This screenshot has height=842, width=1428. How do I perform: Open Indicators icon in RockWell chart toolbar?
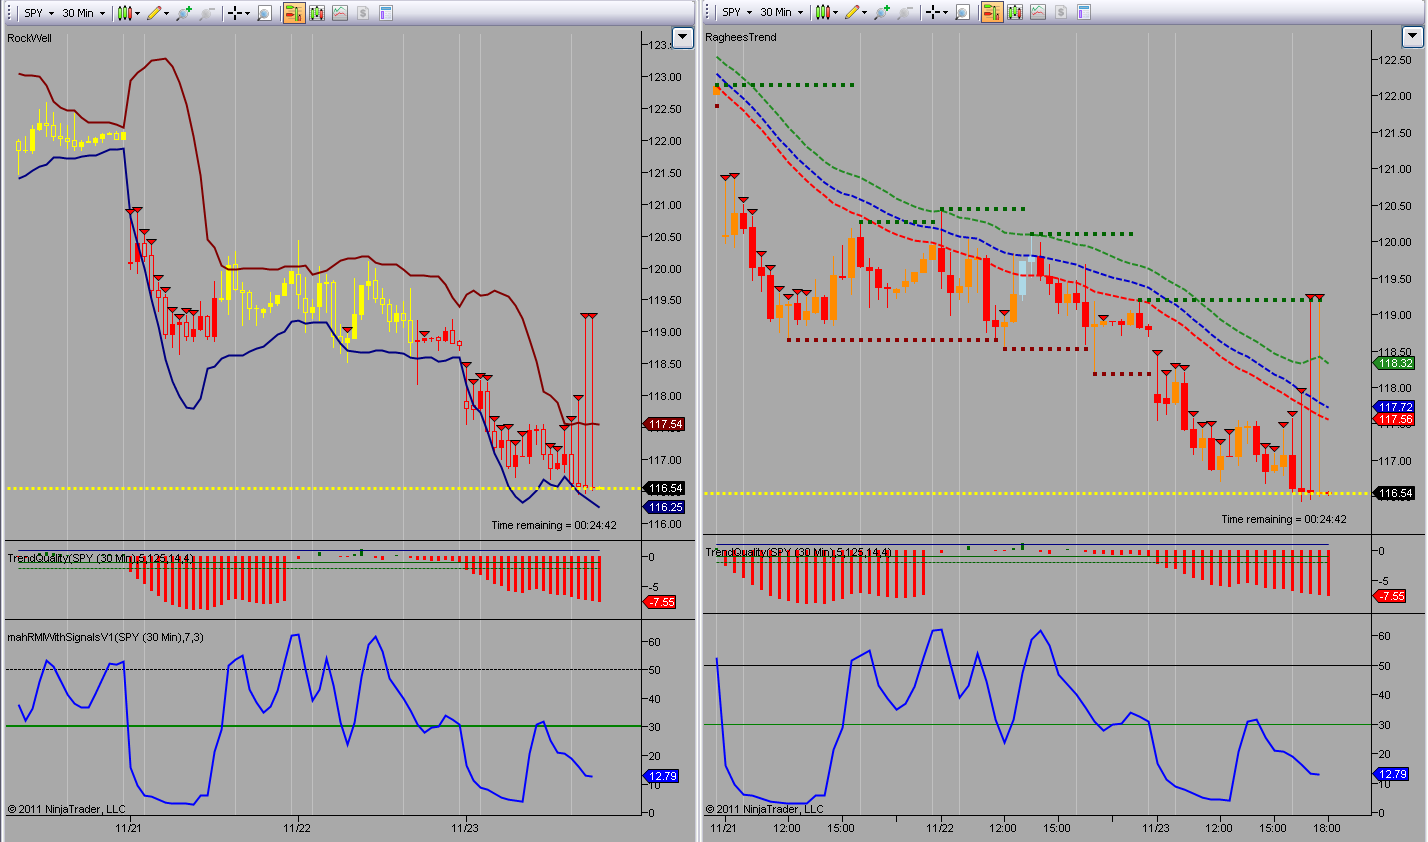pyautogui.click(x=340, y=13)
